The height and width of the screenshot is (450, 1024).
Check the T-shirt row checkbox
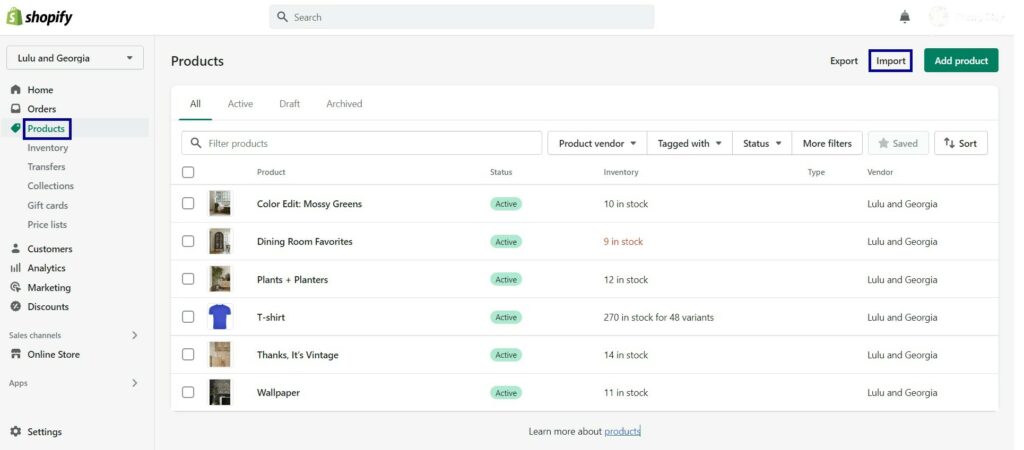(188, 317)
